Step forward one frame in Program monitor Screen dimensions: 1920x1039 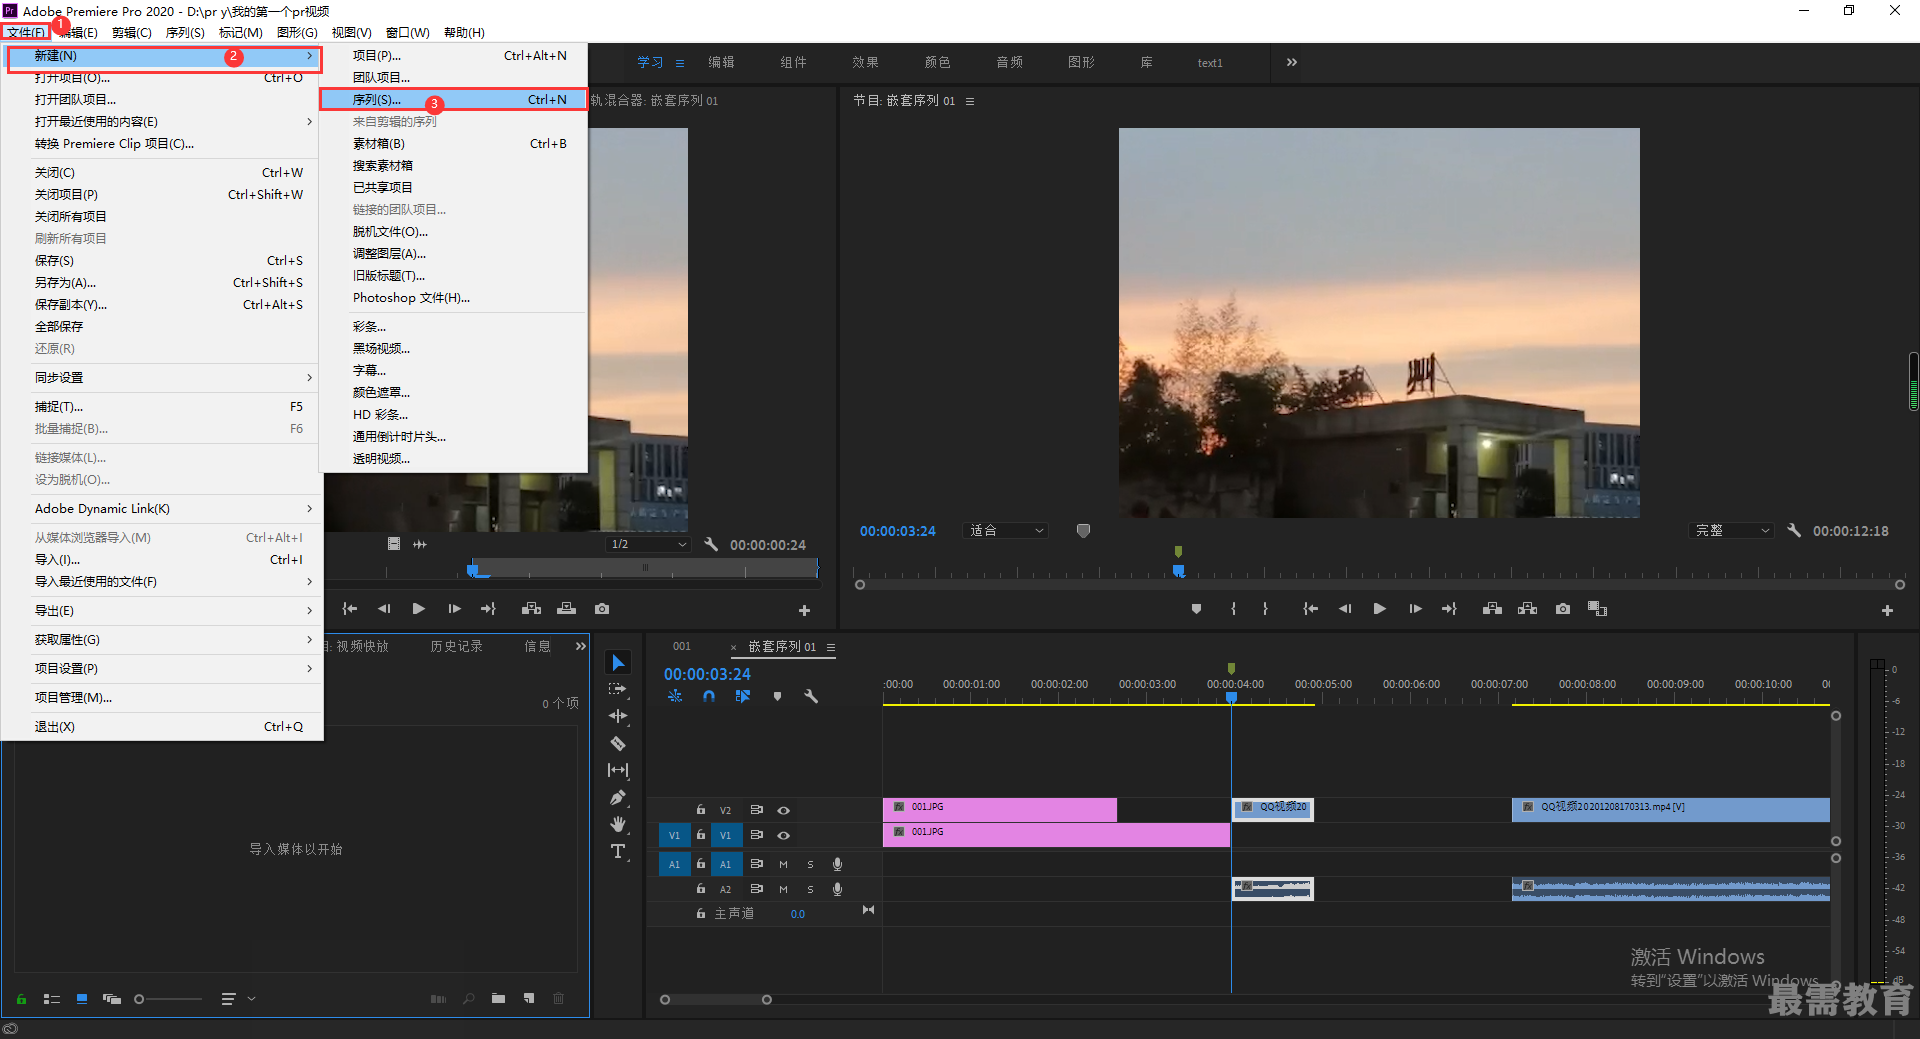(1415, 609)
